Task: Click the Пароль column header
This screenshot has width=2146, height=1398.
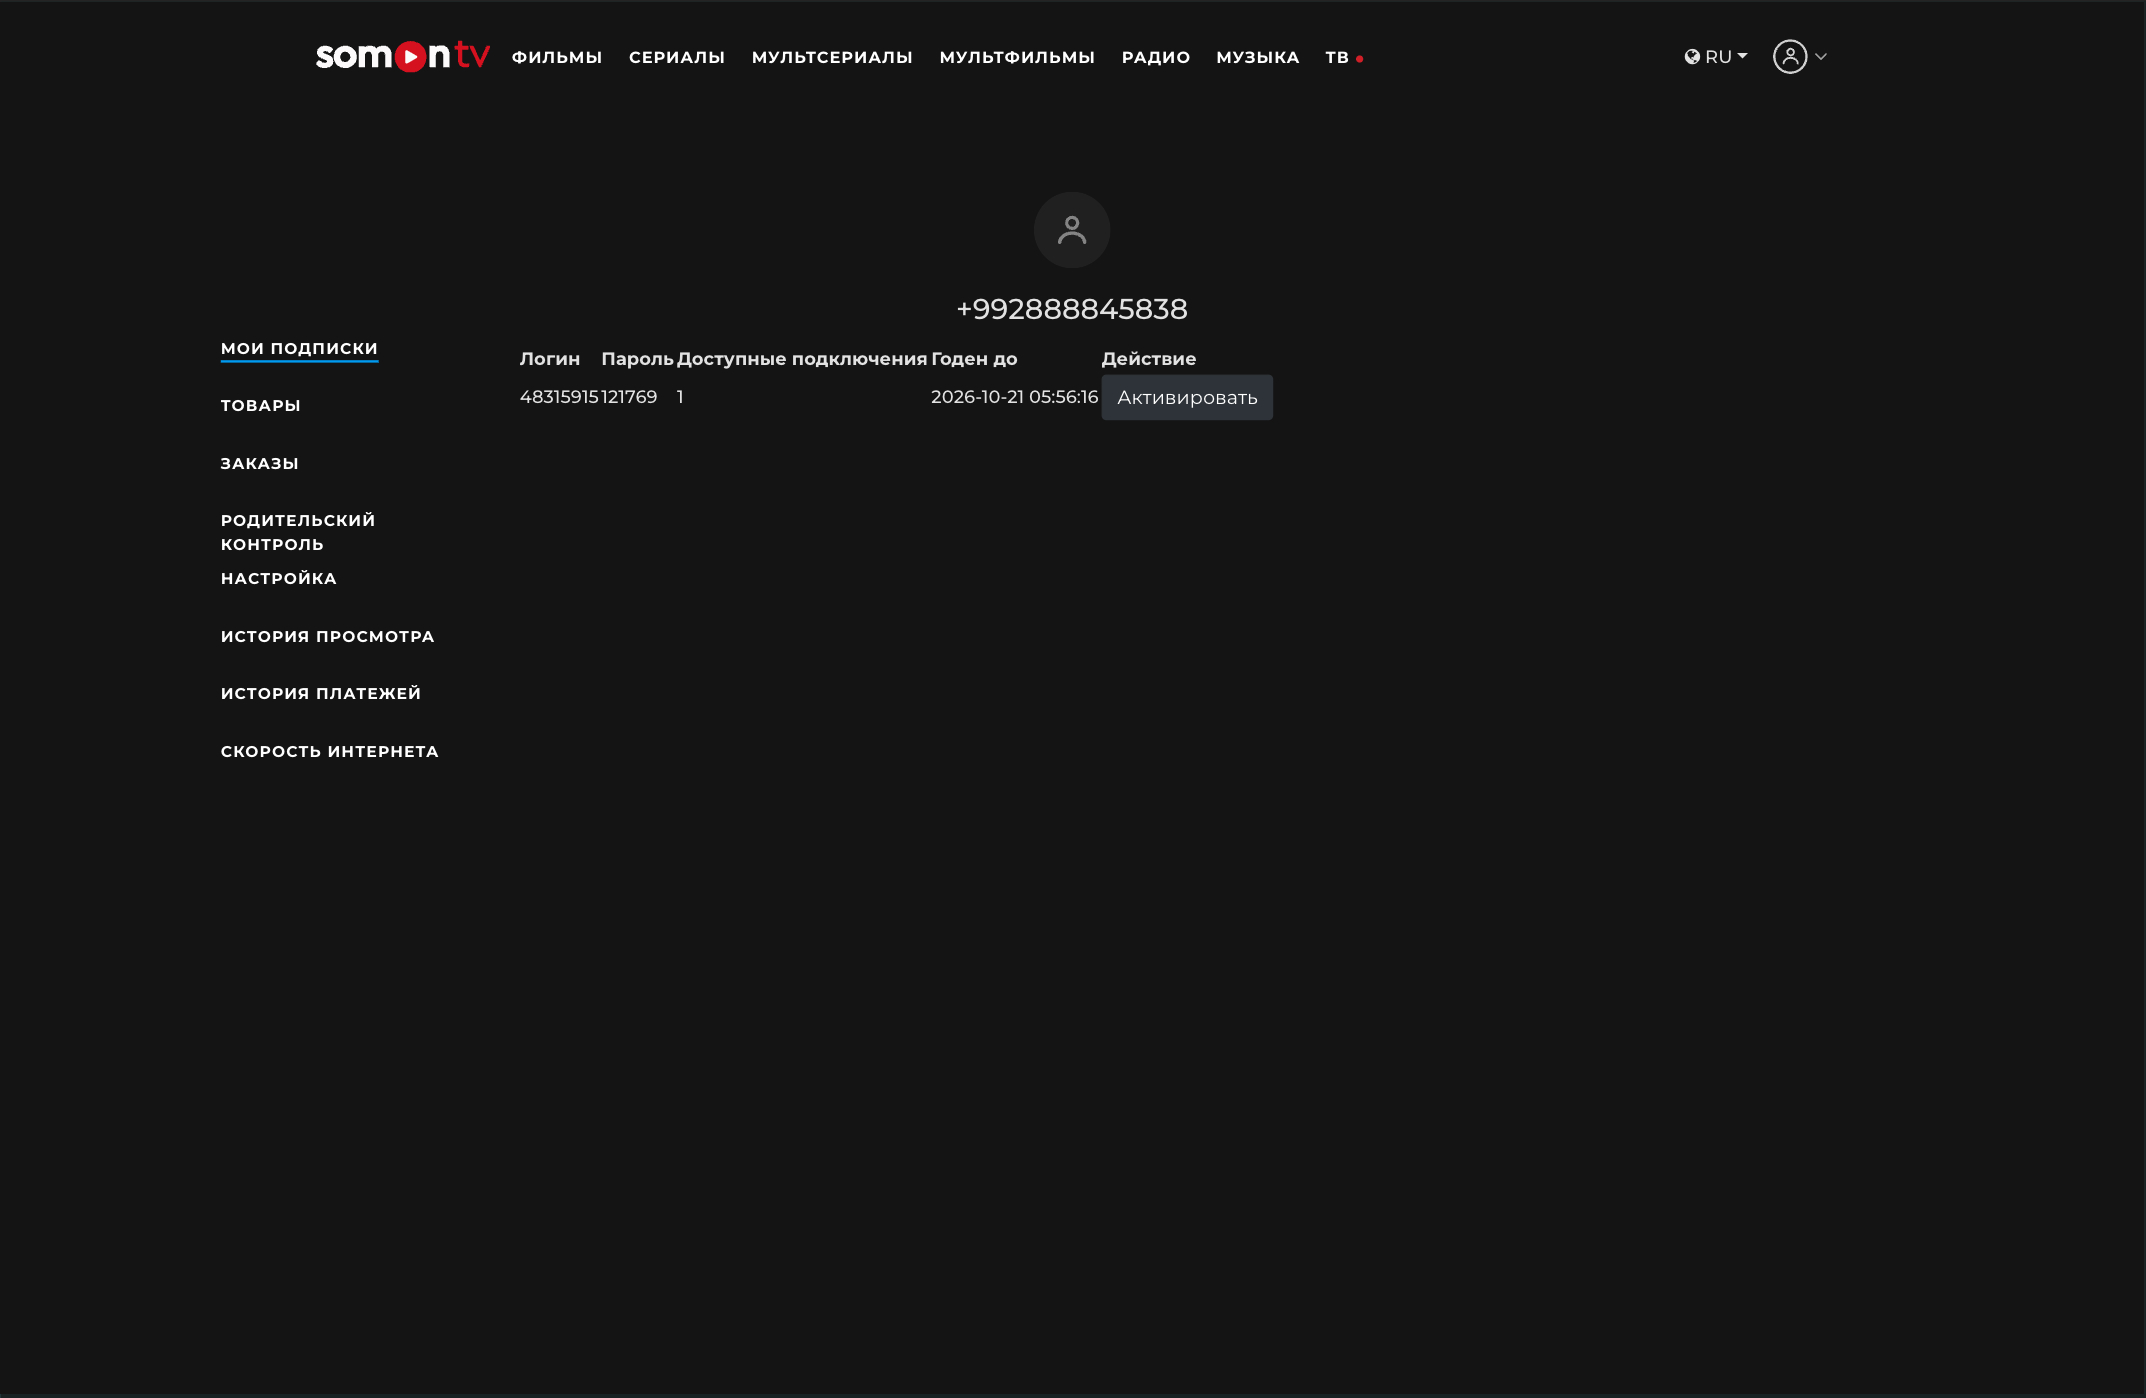Action: point(638,359)
